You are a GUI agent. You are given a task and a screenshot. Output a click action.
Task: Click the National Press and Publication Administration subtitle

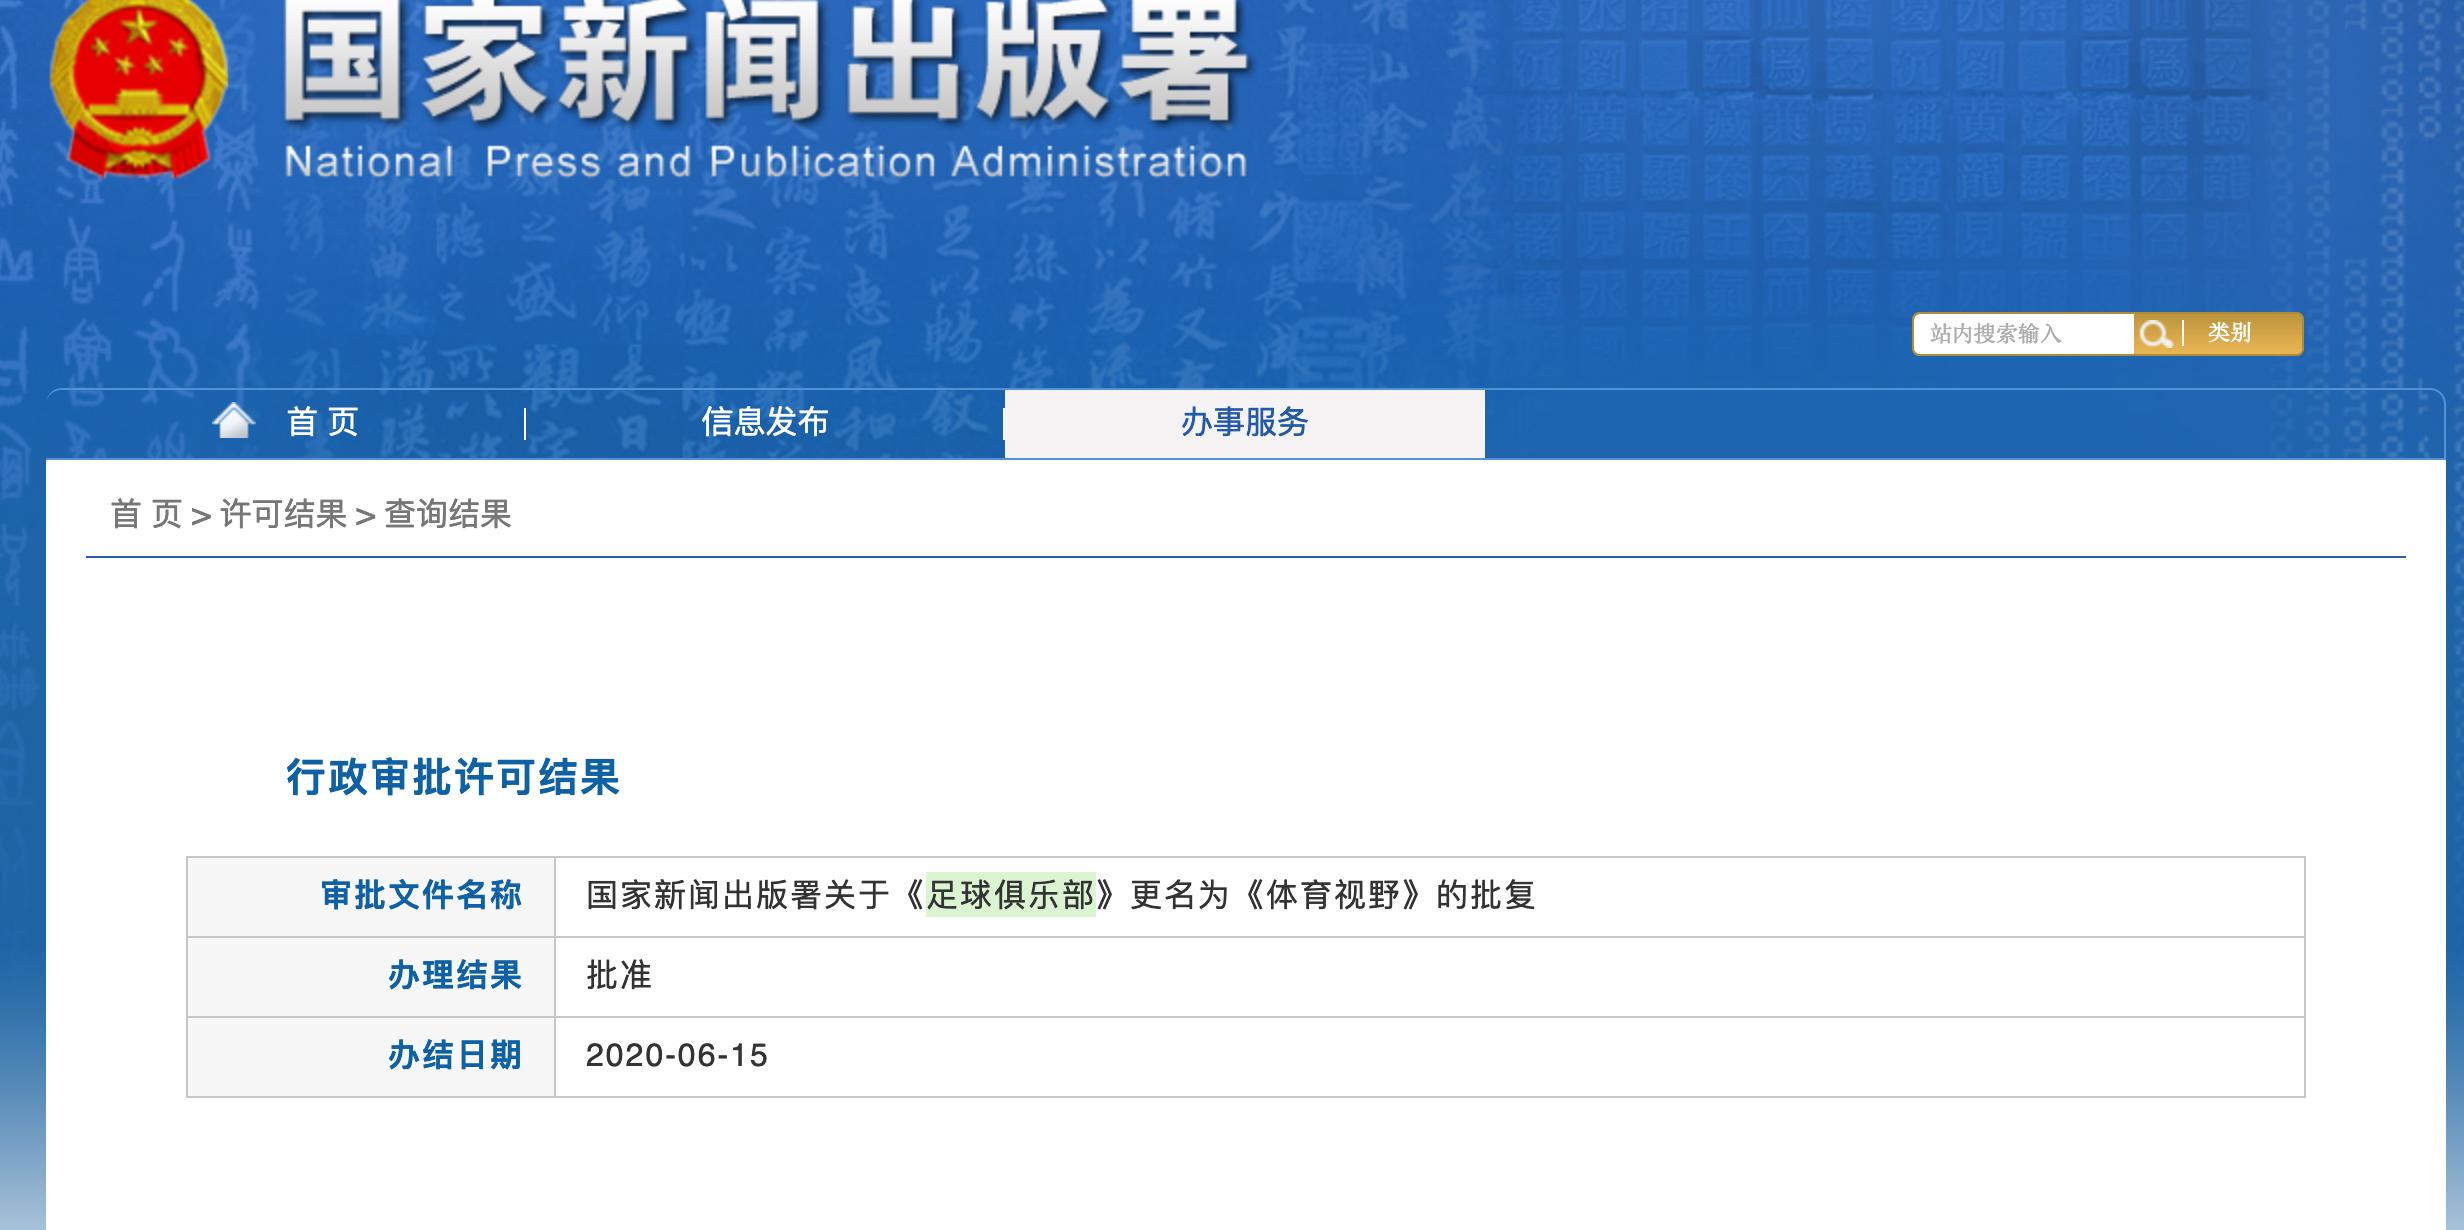coord(765,162)
